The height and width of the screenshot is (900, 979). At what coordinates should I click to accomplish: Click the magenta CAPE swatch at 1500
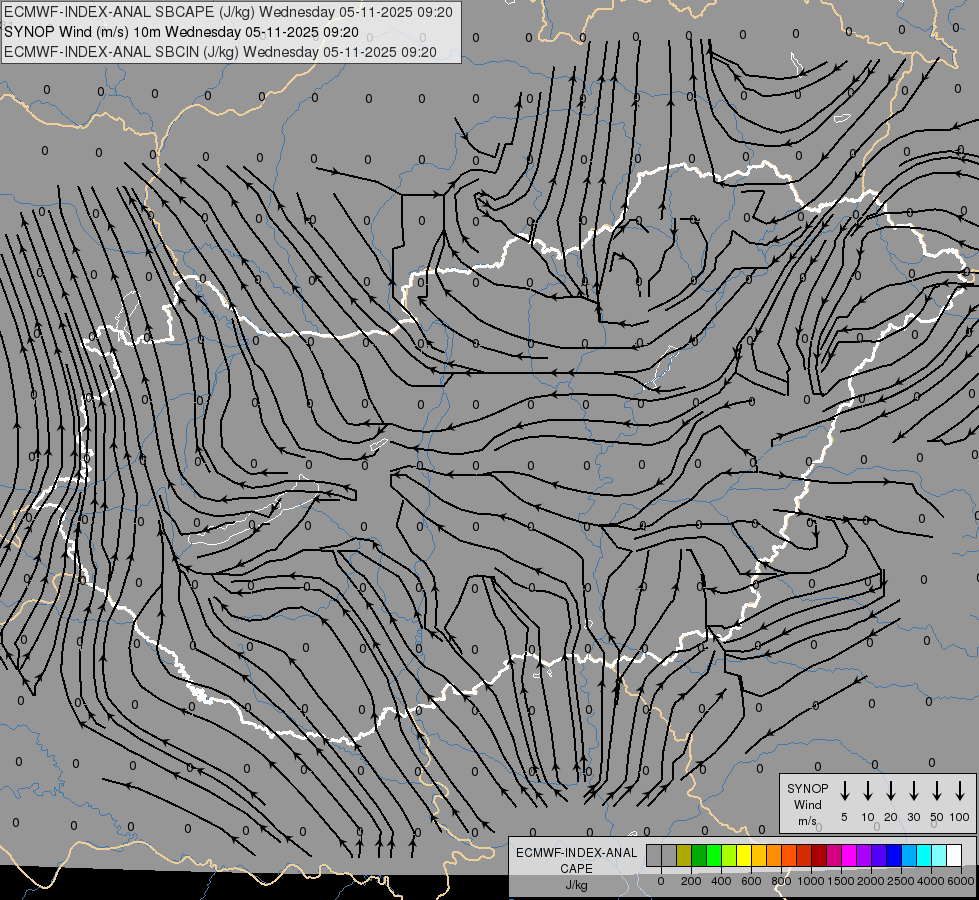(x=850, y=855)
